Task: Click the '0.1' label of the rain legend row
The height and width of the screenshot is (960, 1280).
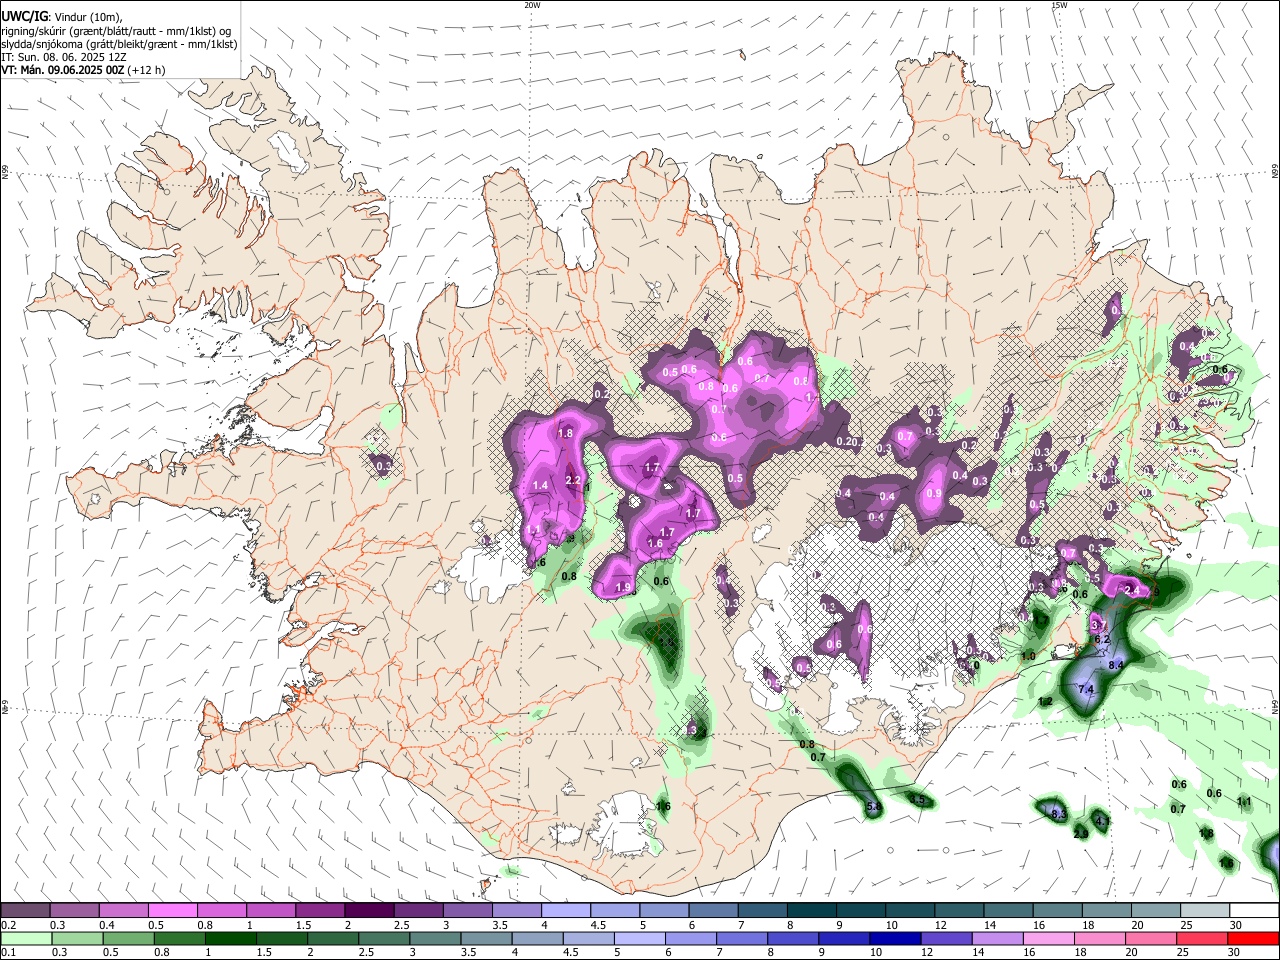Action: (x=9, y=953)
